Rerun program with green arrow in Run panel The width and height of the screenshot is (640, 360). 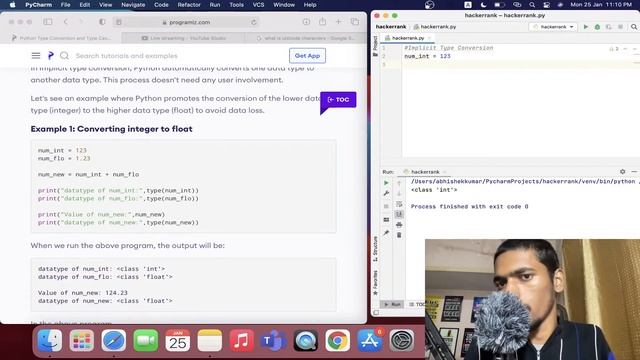click(386, 183)
